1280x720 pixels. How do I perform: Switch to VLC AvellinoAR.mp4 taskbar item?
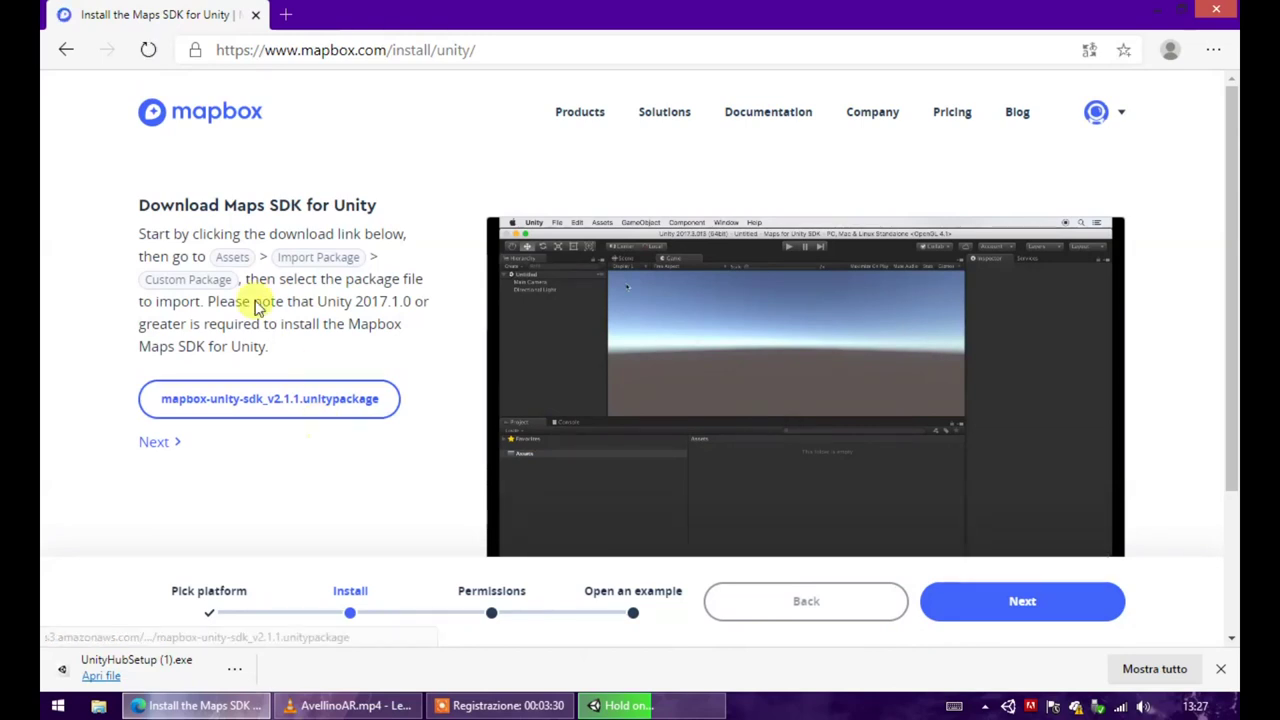pyautogui.click(x=348, y=706)
